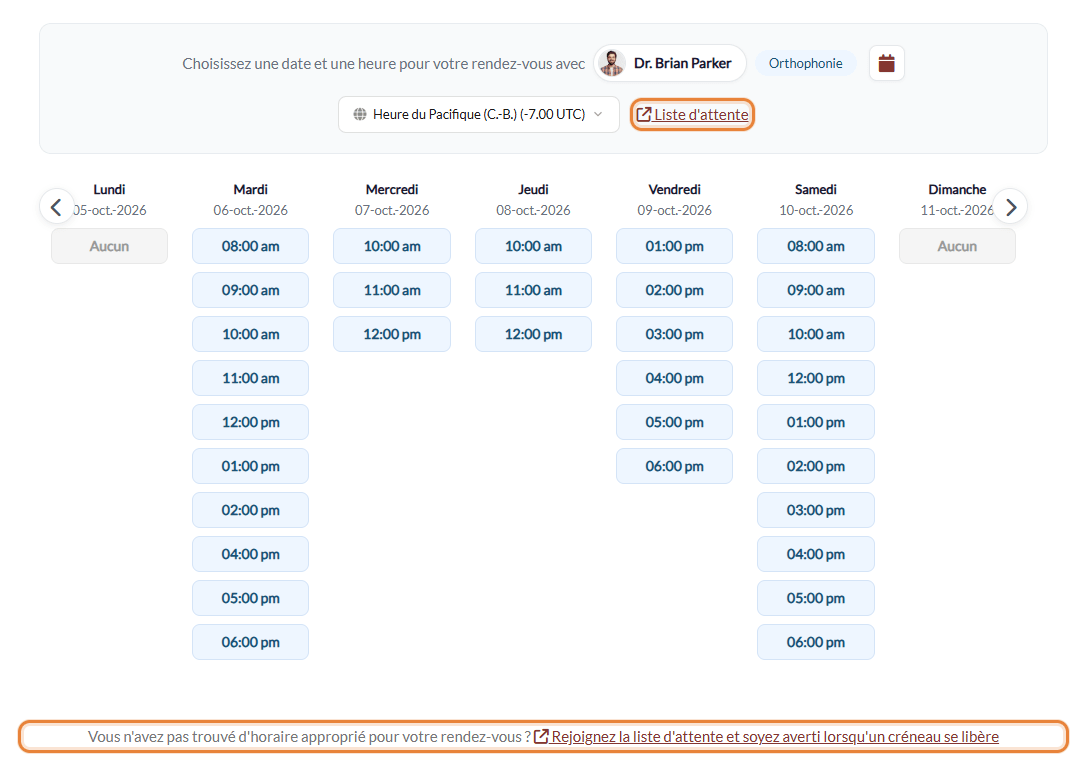This screenshot has height=771, width=1087.
Task: Select Samedi 03:00 pm slot
Action: coord(816,510)
